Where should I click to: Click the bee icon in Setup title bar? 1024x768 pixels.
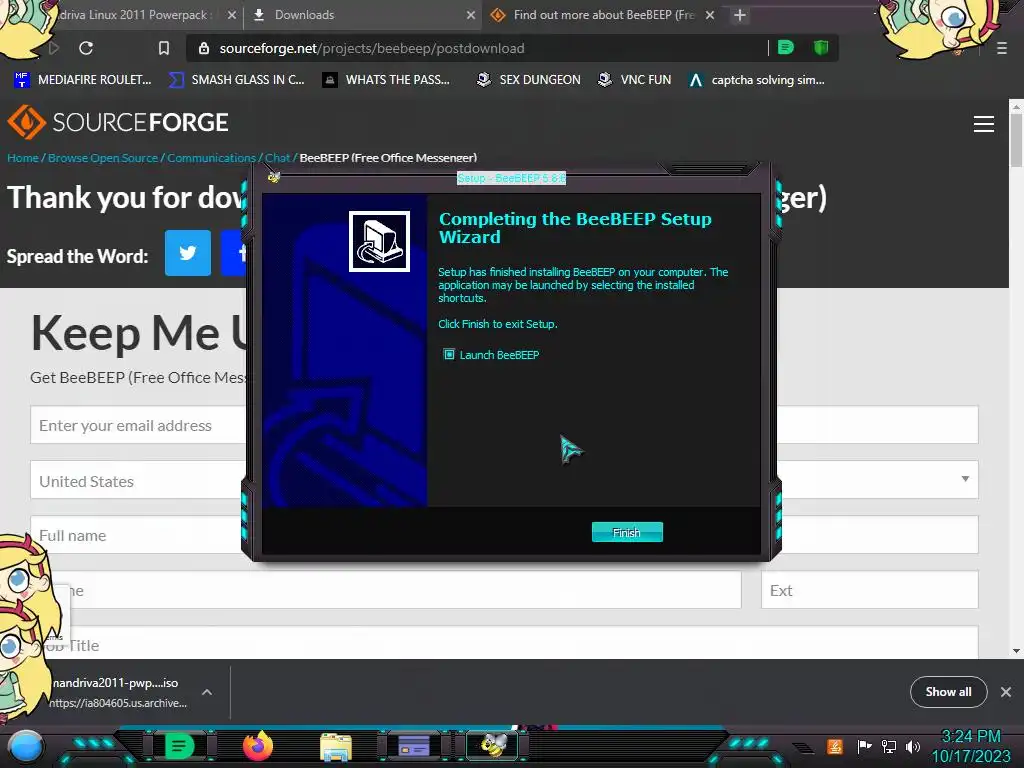[274, 177]
